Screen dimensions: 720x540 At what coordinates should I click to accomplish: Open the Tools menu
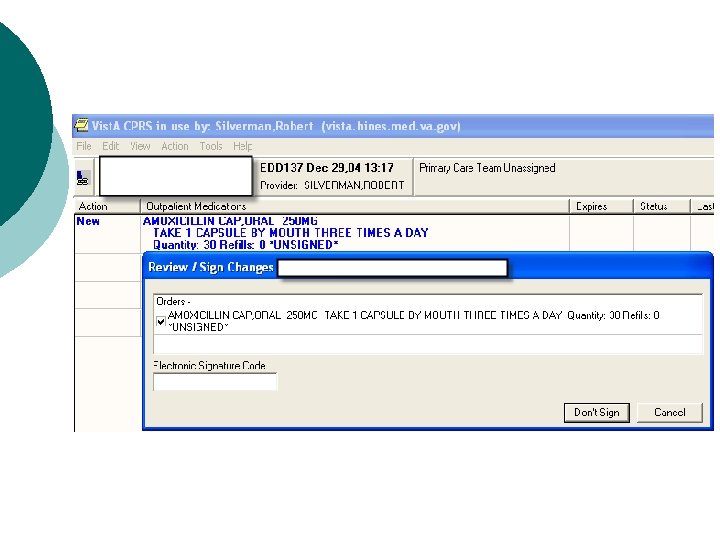tap(211, 146)
